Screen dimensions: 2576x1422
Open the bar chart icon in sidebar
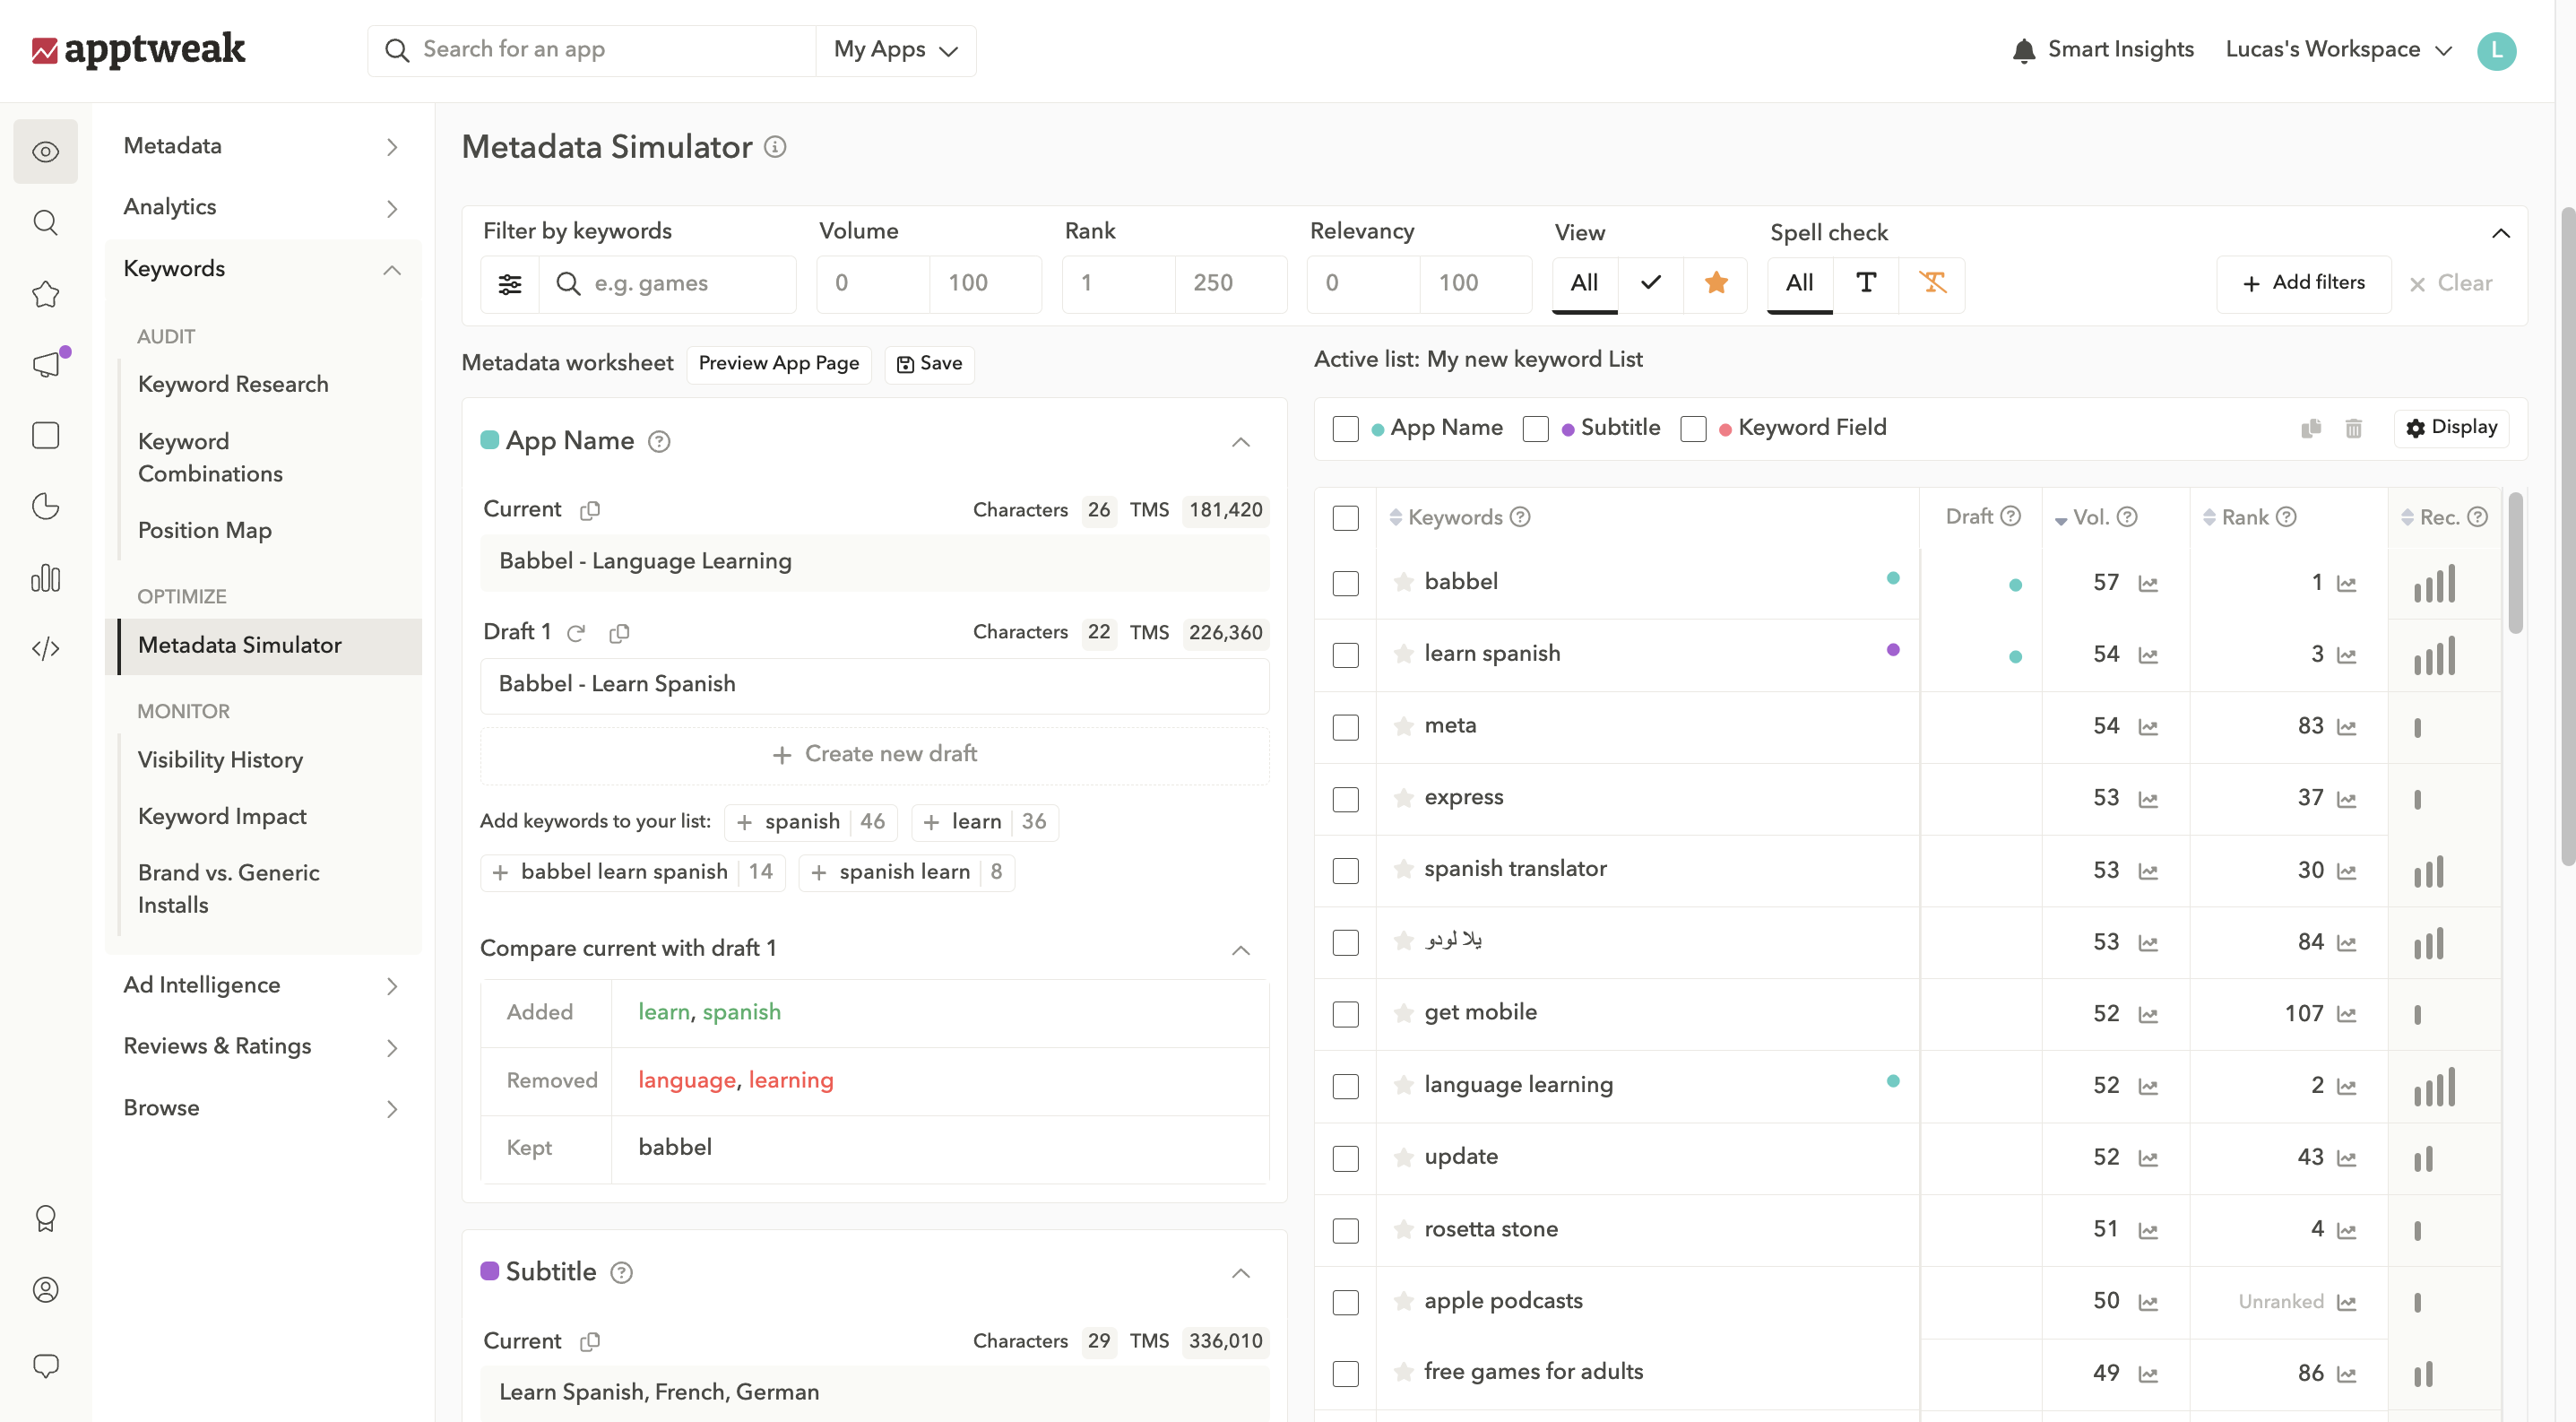click(x=46, y=578)
